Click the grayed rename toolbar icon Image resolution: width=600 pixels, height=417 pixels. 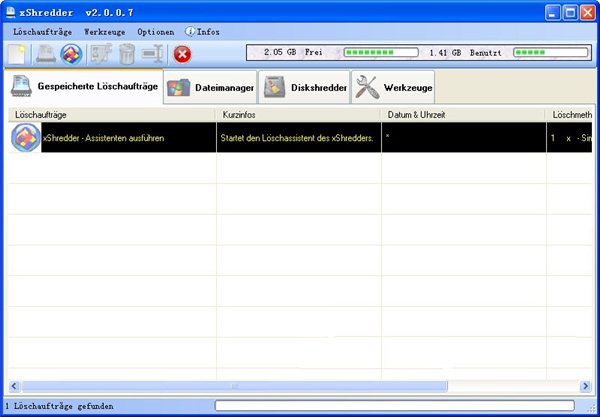(x=152, y=54)
